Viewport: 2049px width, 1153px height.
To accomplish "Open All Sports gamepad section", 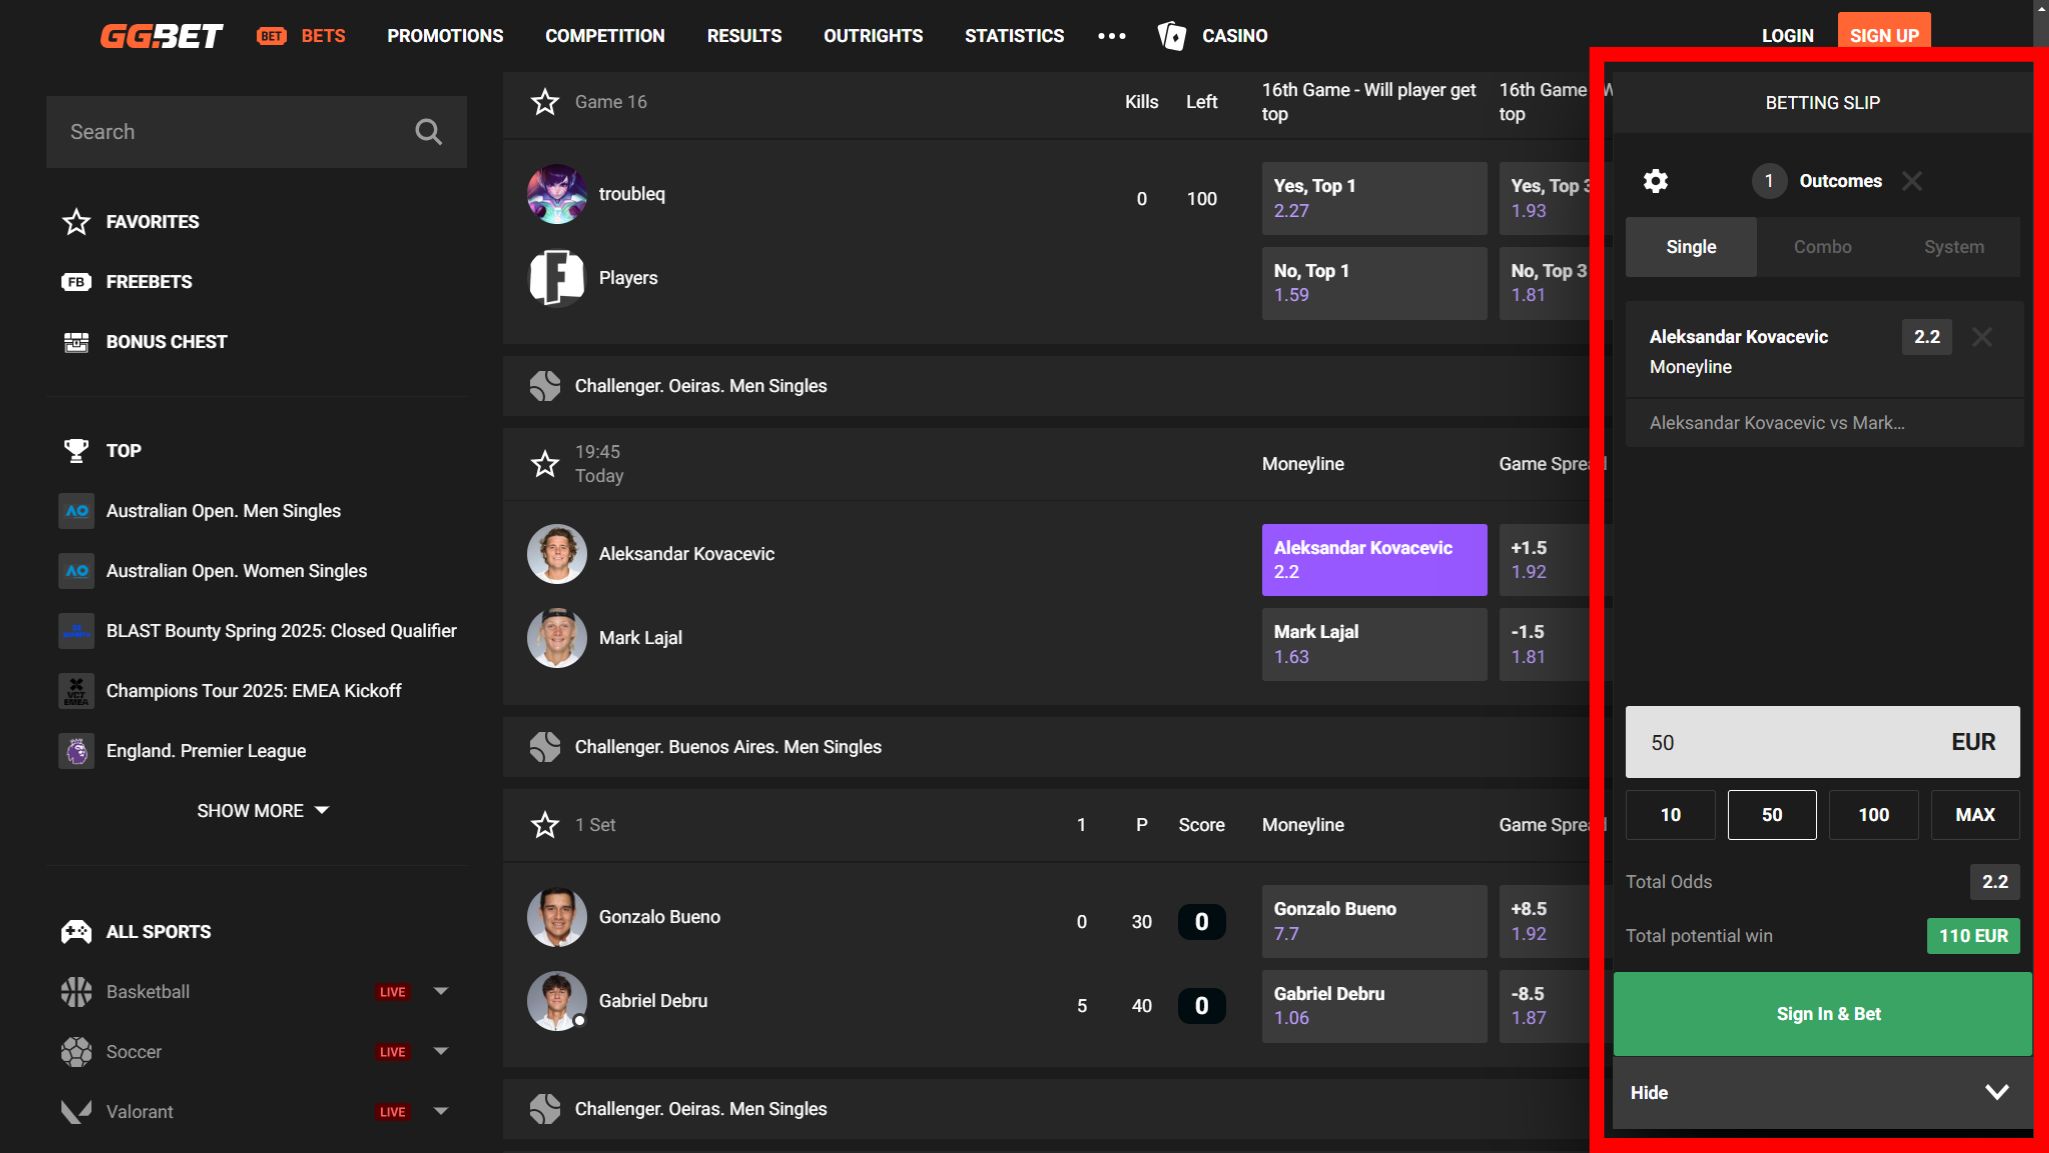I will point(136,932).
